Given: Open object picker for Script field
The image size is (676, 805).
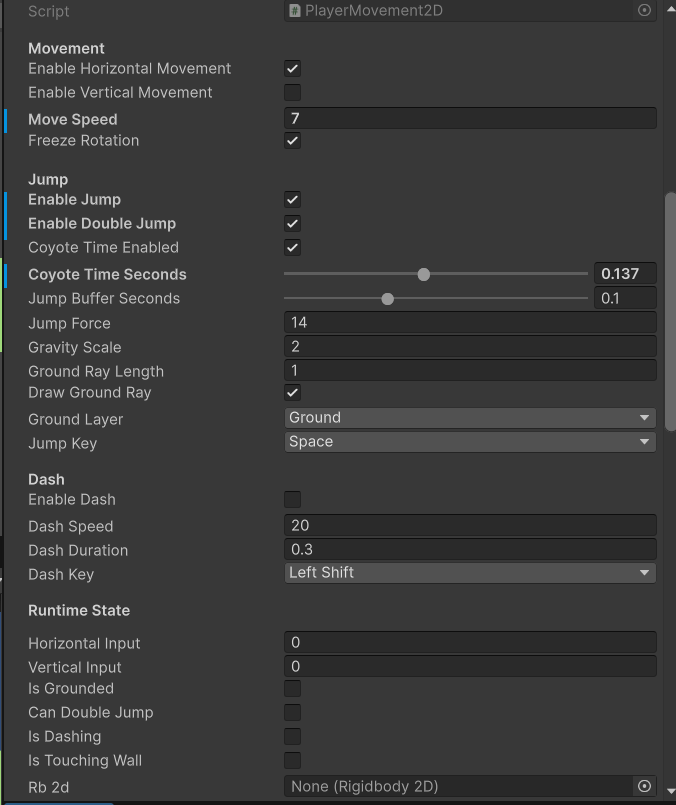Looking at the screenshot, I should pyautogui.click(x=644, y=10).
